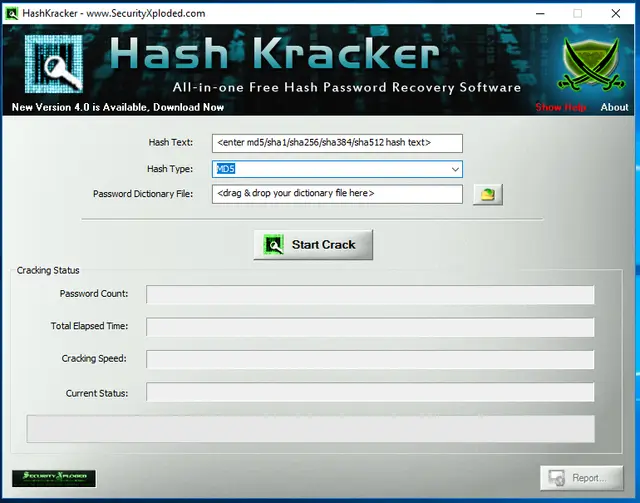
Task: Minimize the HashKracker window
Action: point(540,13)
